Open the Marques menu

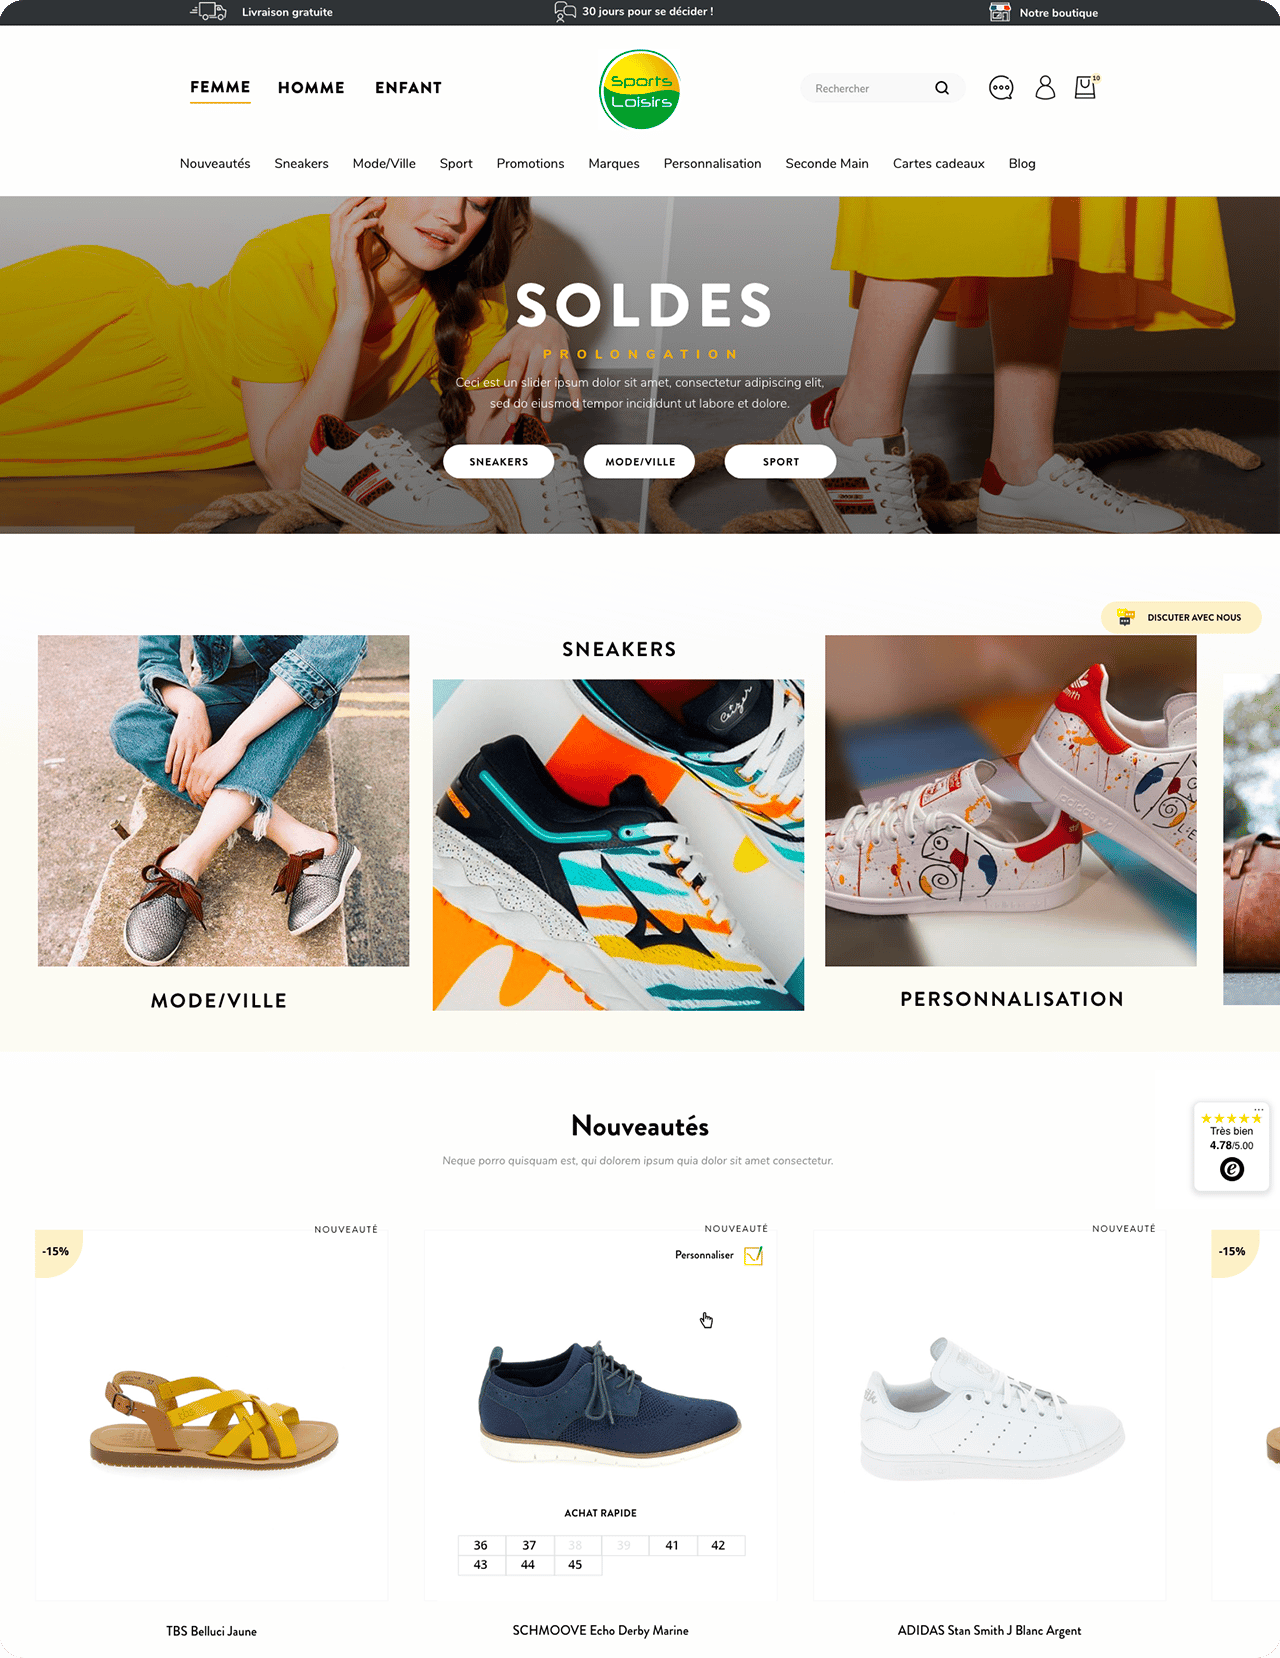click(x=614, y=164)
